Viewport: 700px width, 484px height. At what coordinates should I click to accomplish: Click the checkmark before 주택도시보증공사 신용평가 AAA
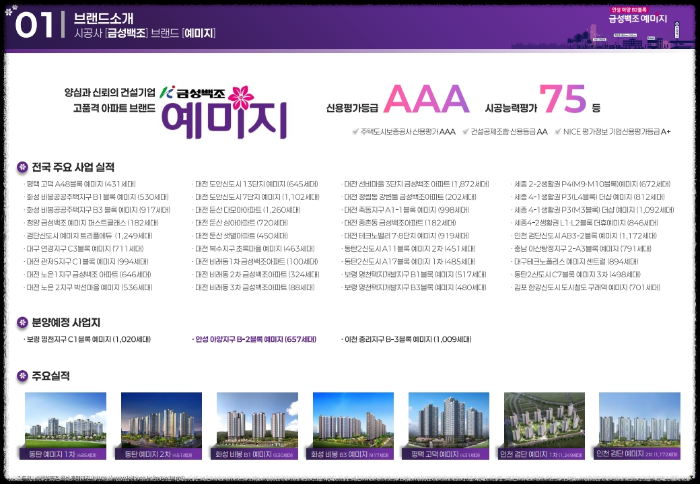pos(355,131)
